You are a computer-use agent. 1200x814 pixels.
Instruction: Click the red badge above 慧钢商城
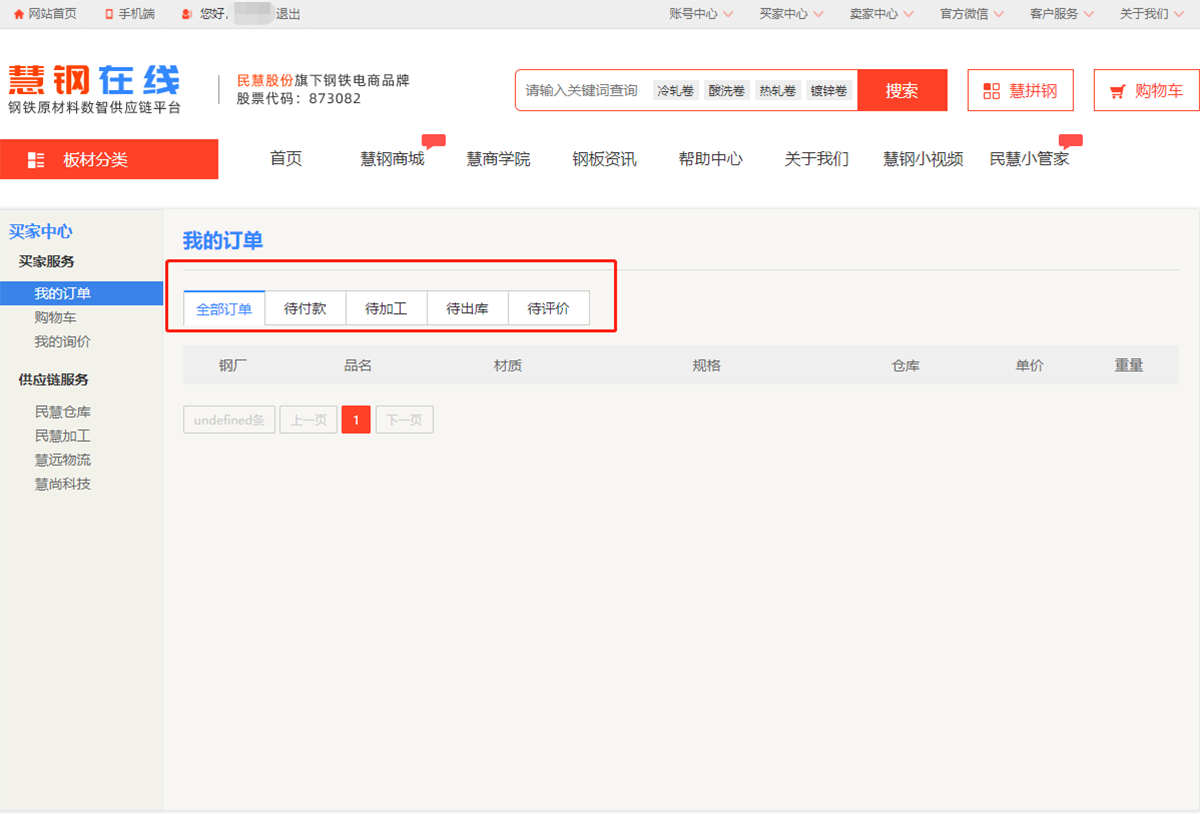click(x=433, y=140)
